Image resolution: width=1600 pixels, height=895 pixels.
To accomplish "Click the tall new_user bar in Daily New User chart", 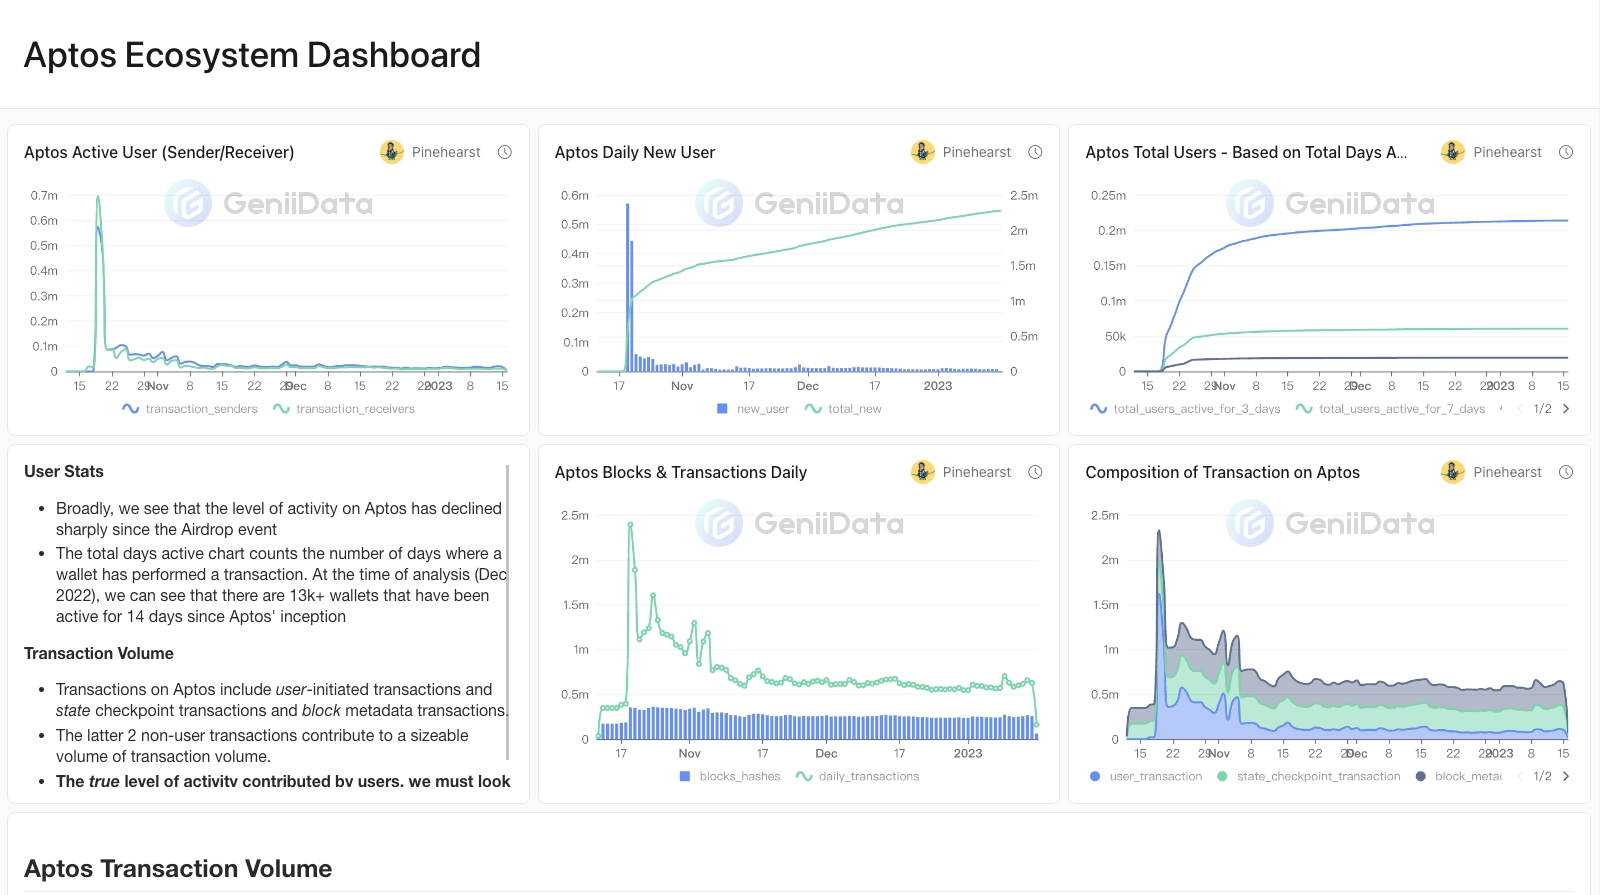I will pyautogui.click(x=628, y=288).
